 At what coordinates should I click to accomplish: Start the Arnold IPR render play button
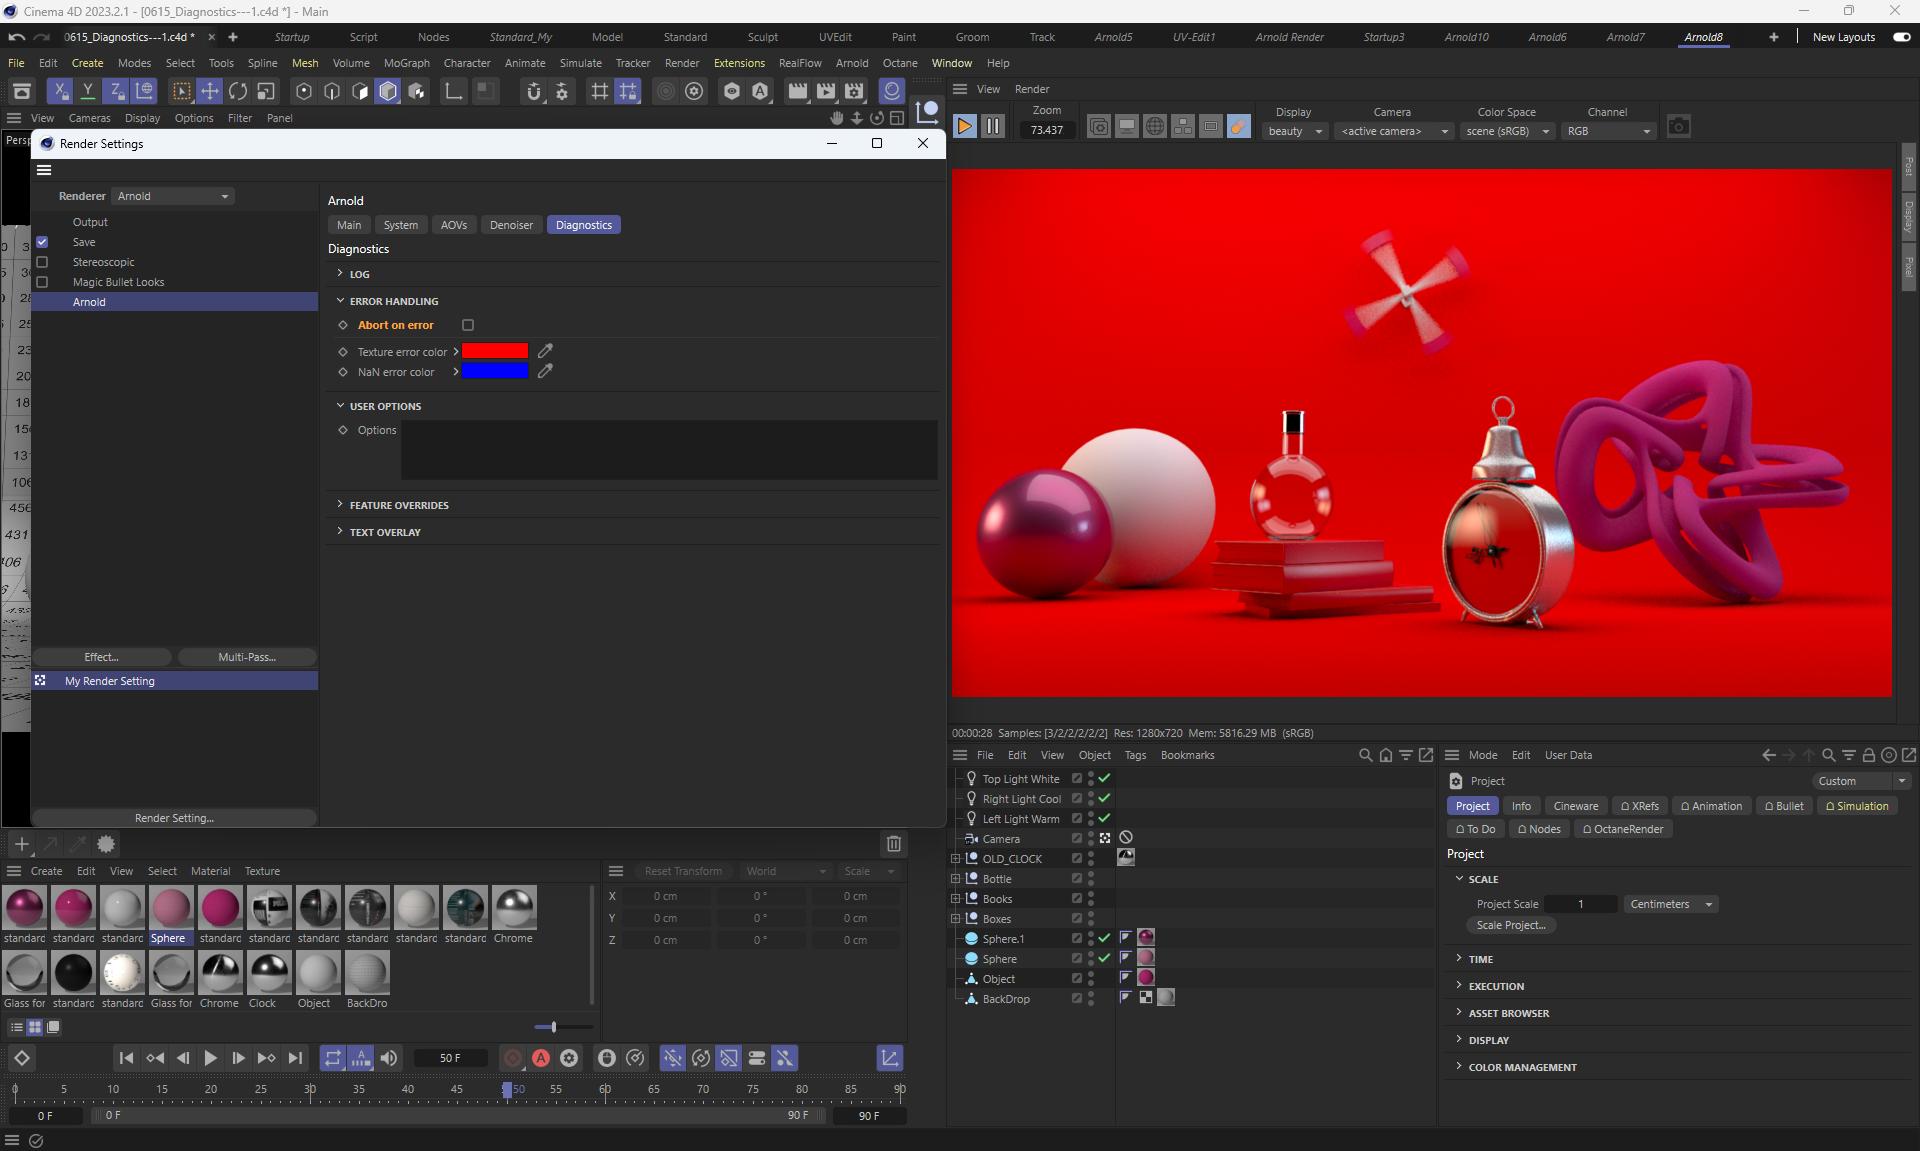click(965, 126)
